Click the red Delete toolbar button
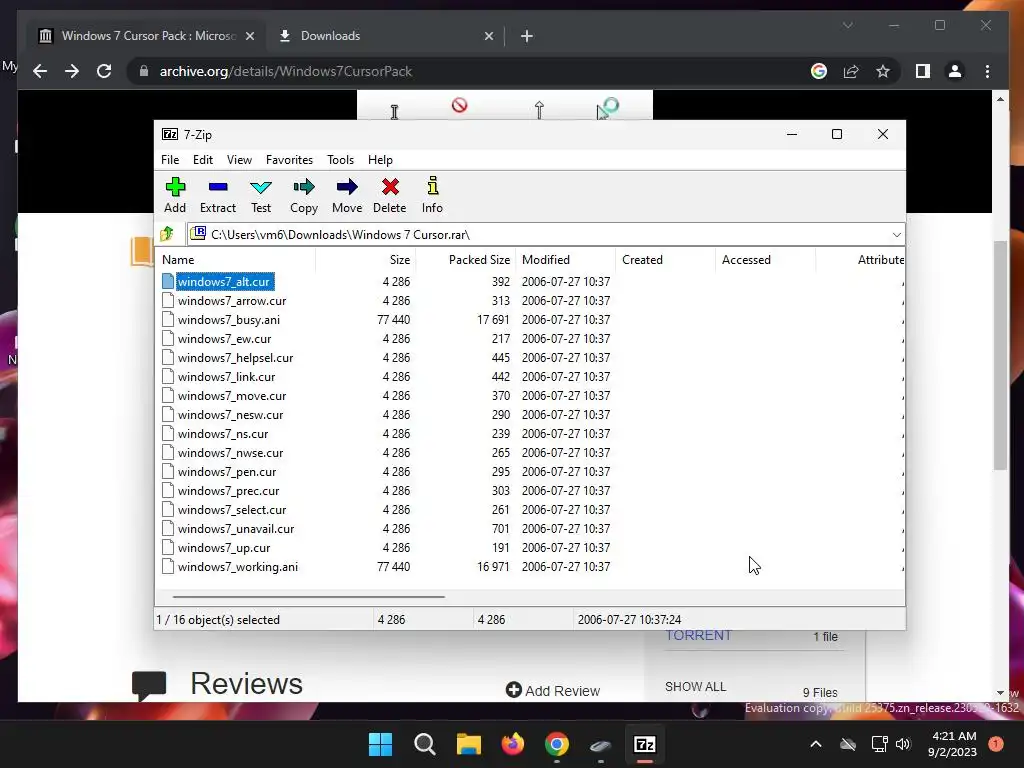 pyautogui.click(x=390, y=195)
